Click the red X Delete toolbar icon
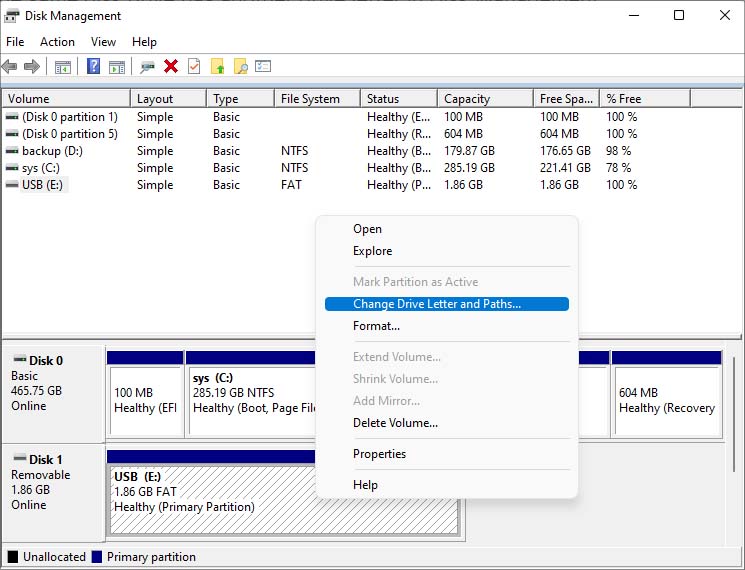The height and width of the screenshot is (570, 745). coord(171,67)
